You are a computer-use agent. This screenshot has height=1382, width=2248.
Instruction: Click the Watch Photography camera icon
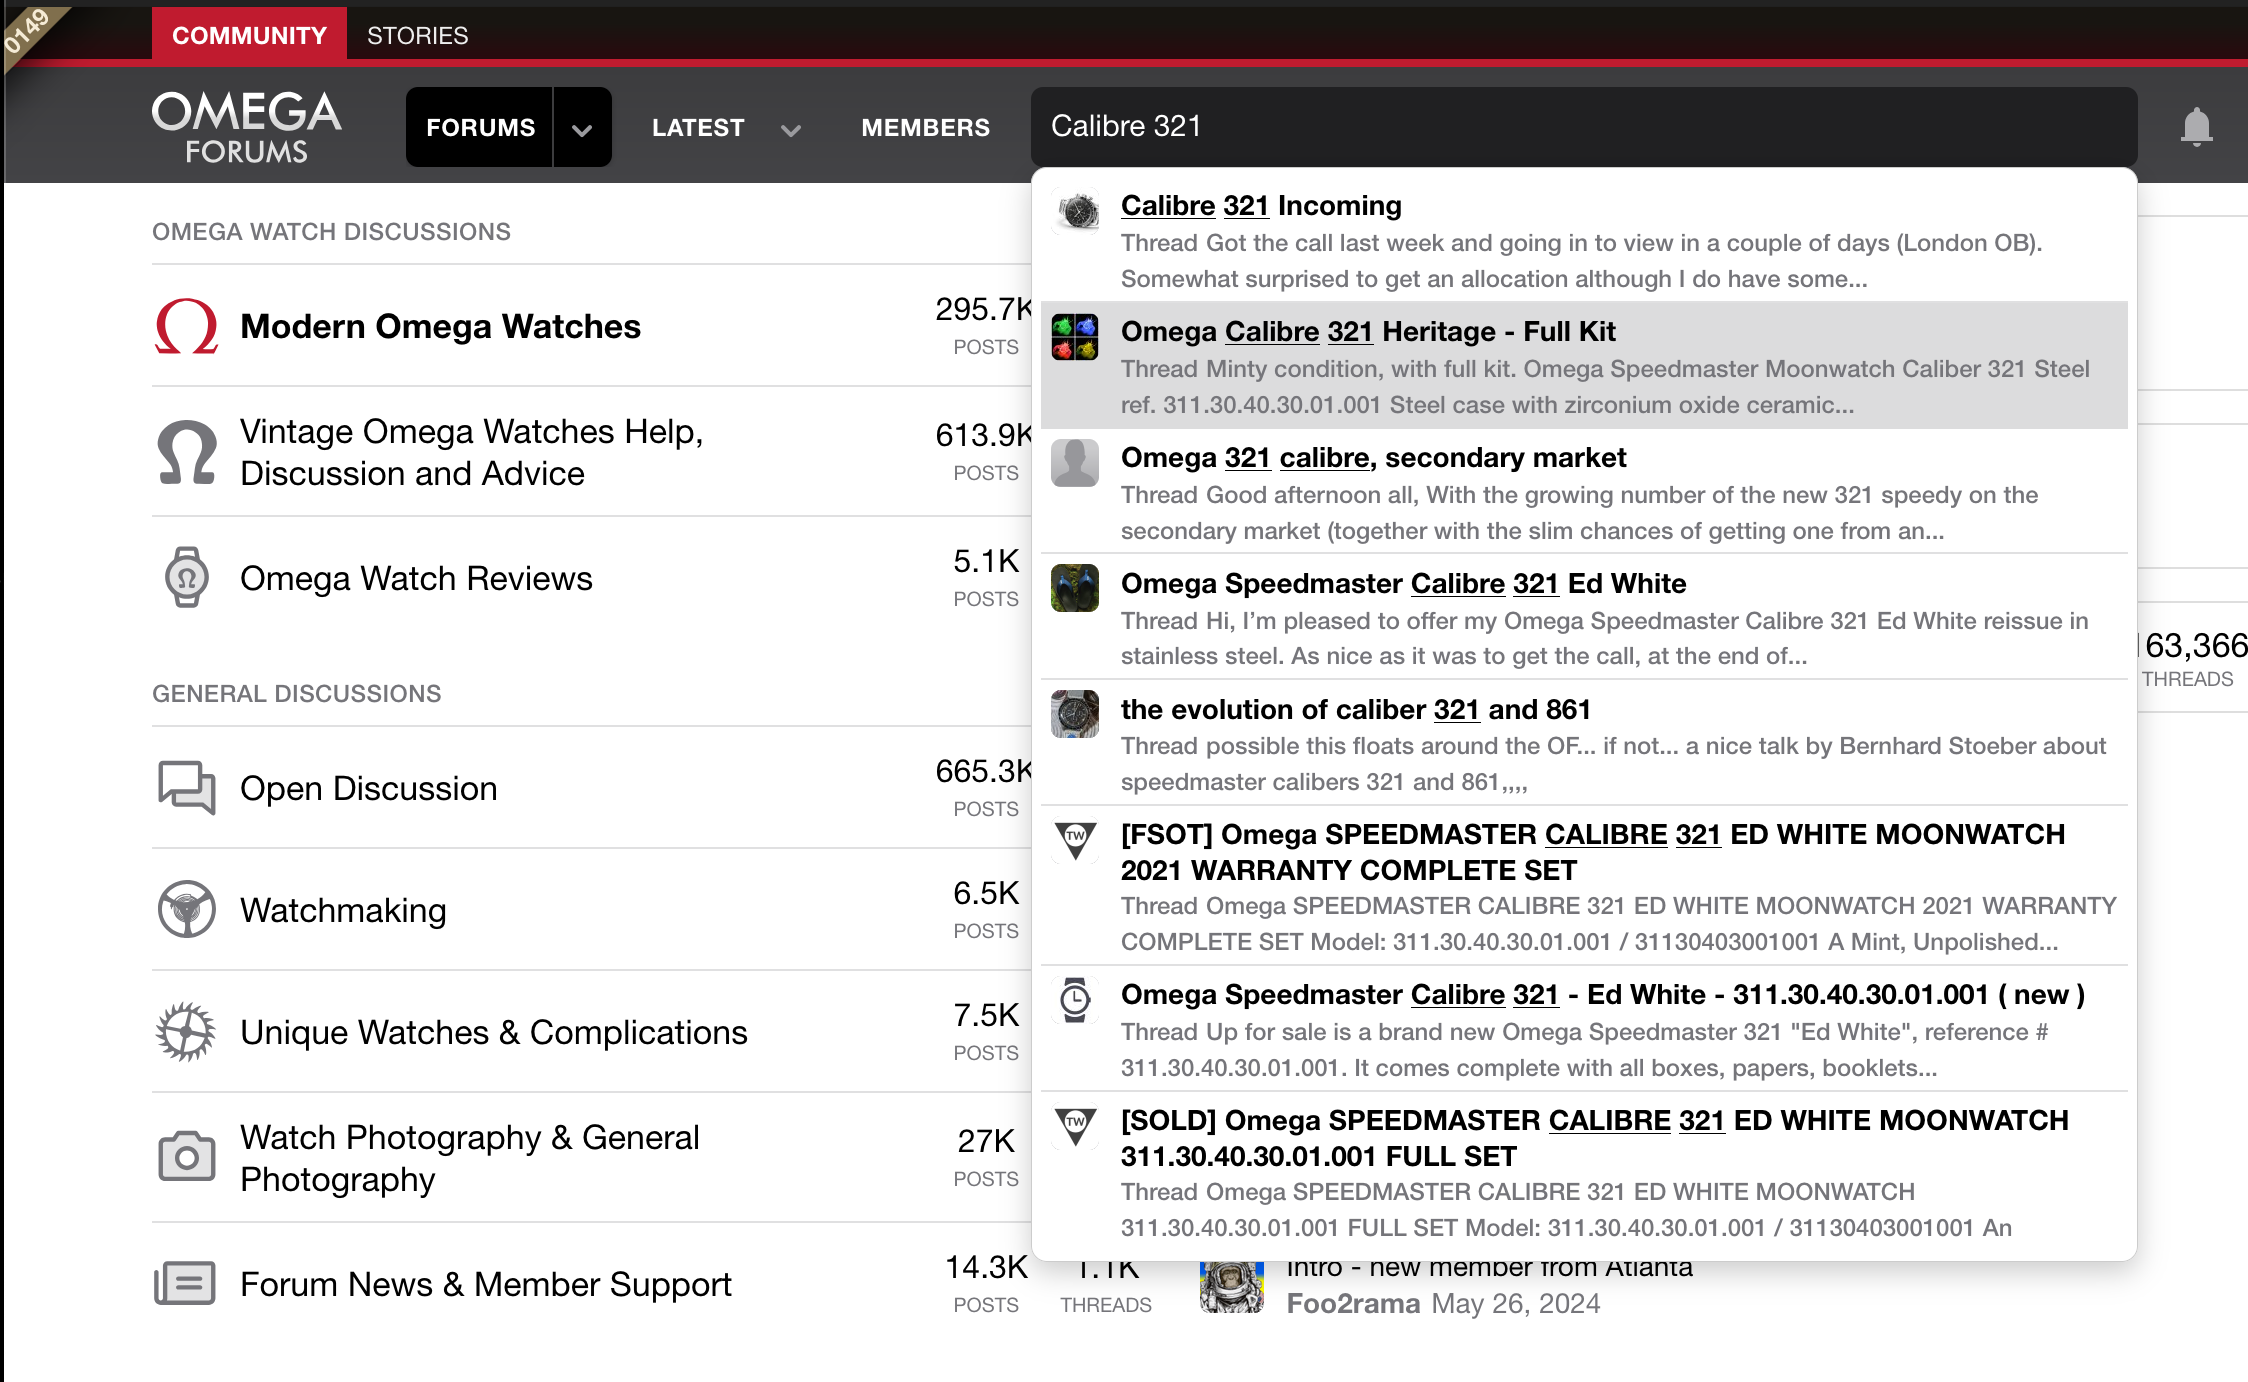click(x=186, y=1157)
